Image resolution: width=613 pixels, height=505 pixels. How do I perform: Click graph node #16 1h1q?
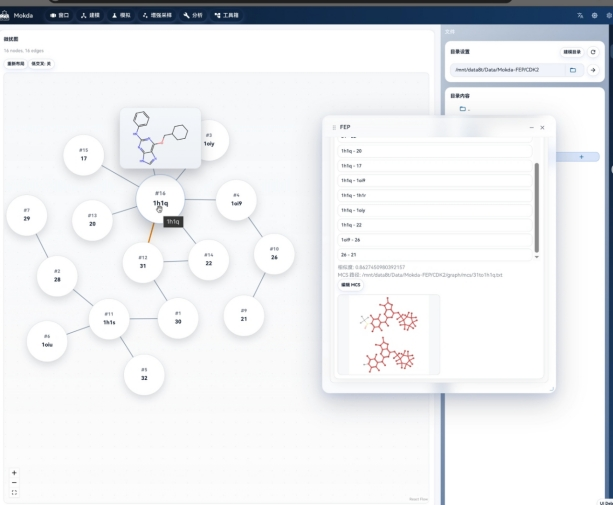tap(160, 199)
